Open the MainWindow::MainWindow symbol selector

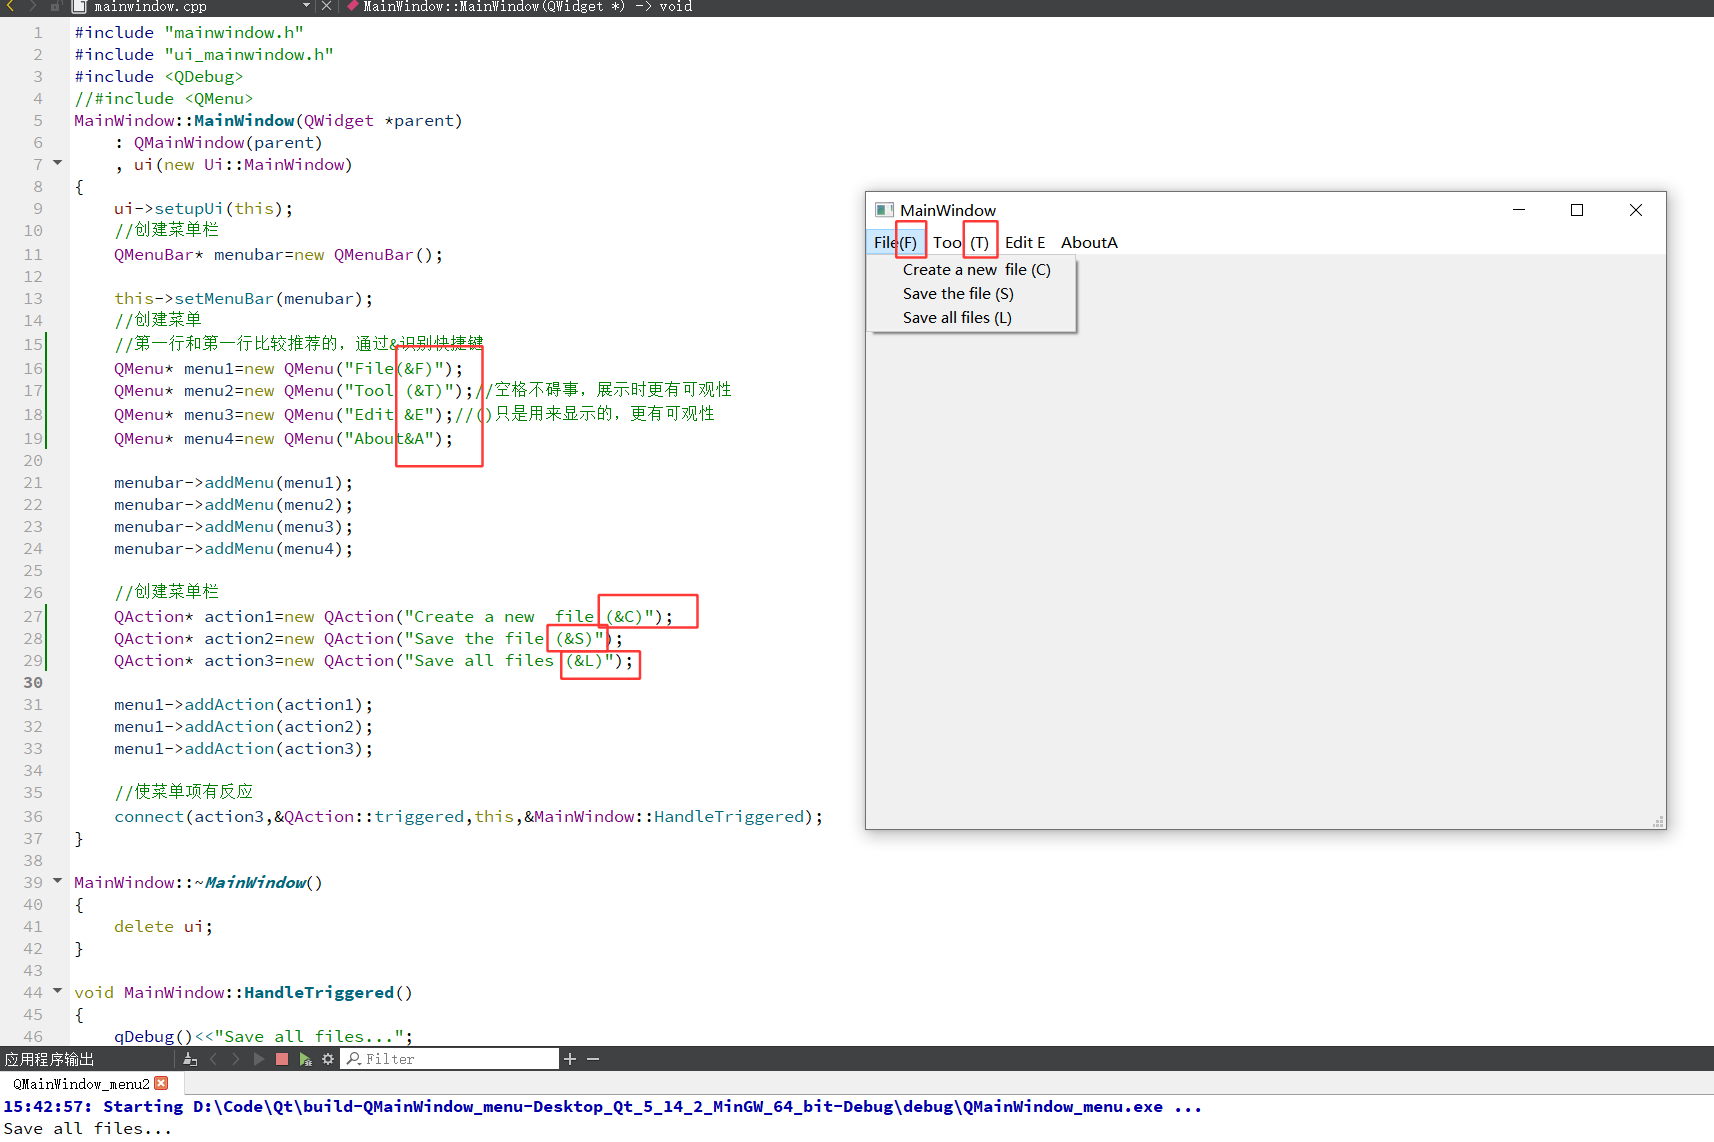click(520, 6)
